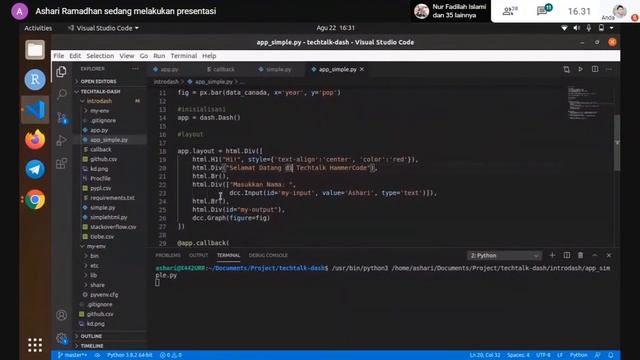
Task: Open the Selection menu
Action: 100,56
